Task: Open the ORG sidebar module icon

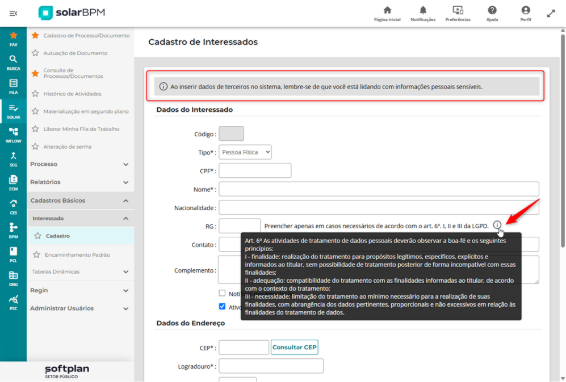Action: click(13, 279)
